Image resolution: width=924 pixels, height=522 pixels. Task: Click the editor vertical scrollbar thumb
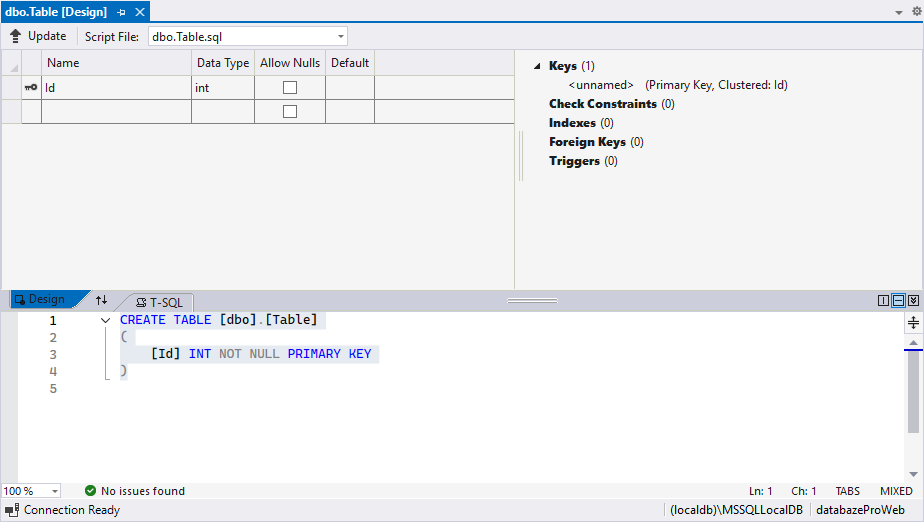(913, 392)
